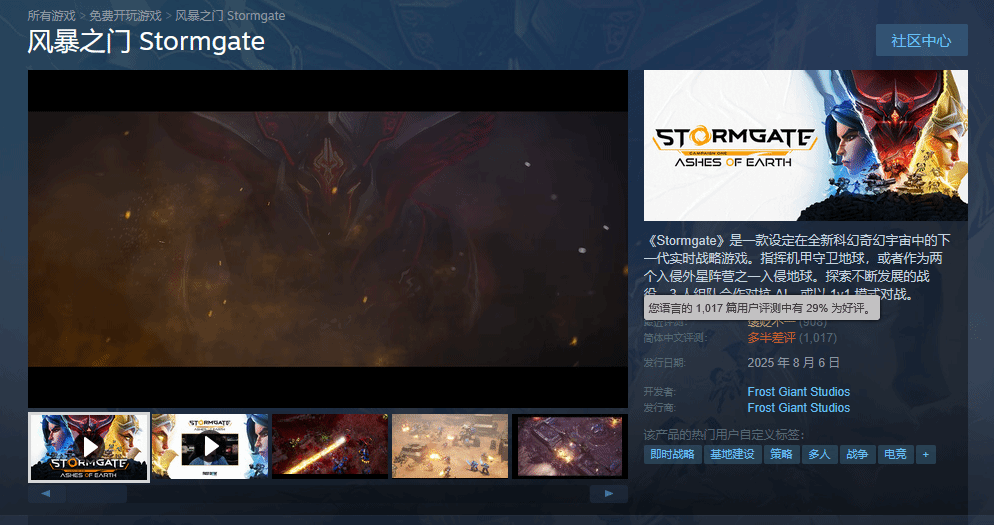Select the 基地建设 tag

(x=732, y=454)
